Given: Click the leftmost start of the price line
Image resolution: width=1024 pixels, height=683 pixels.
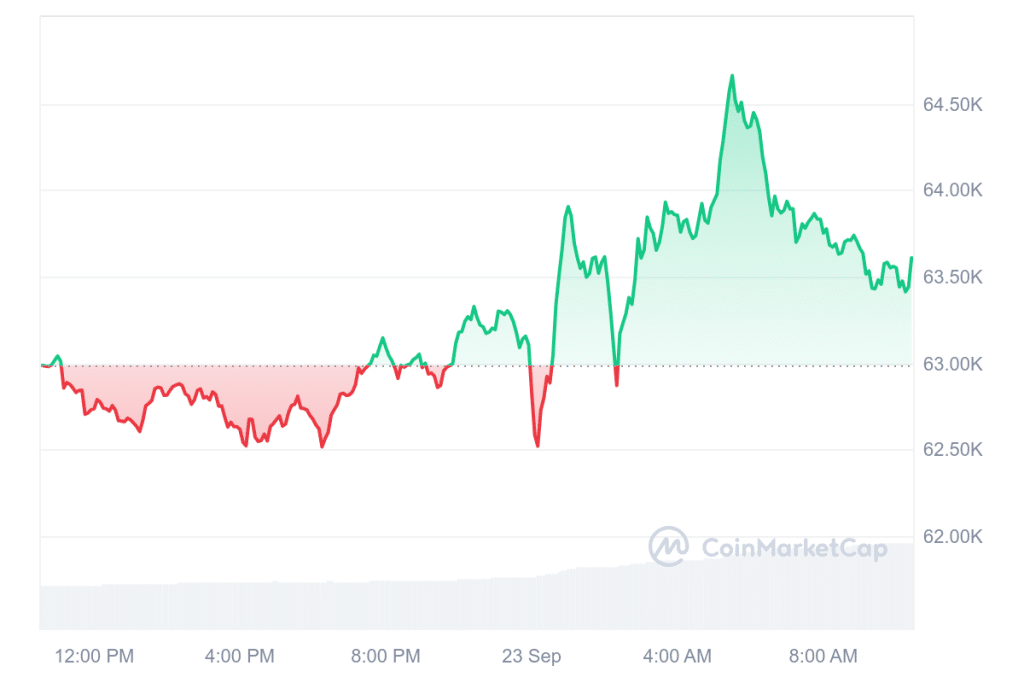Looking at the screenshot, I should [x=42, y=365].
